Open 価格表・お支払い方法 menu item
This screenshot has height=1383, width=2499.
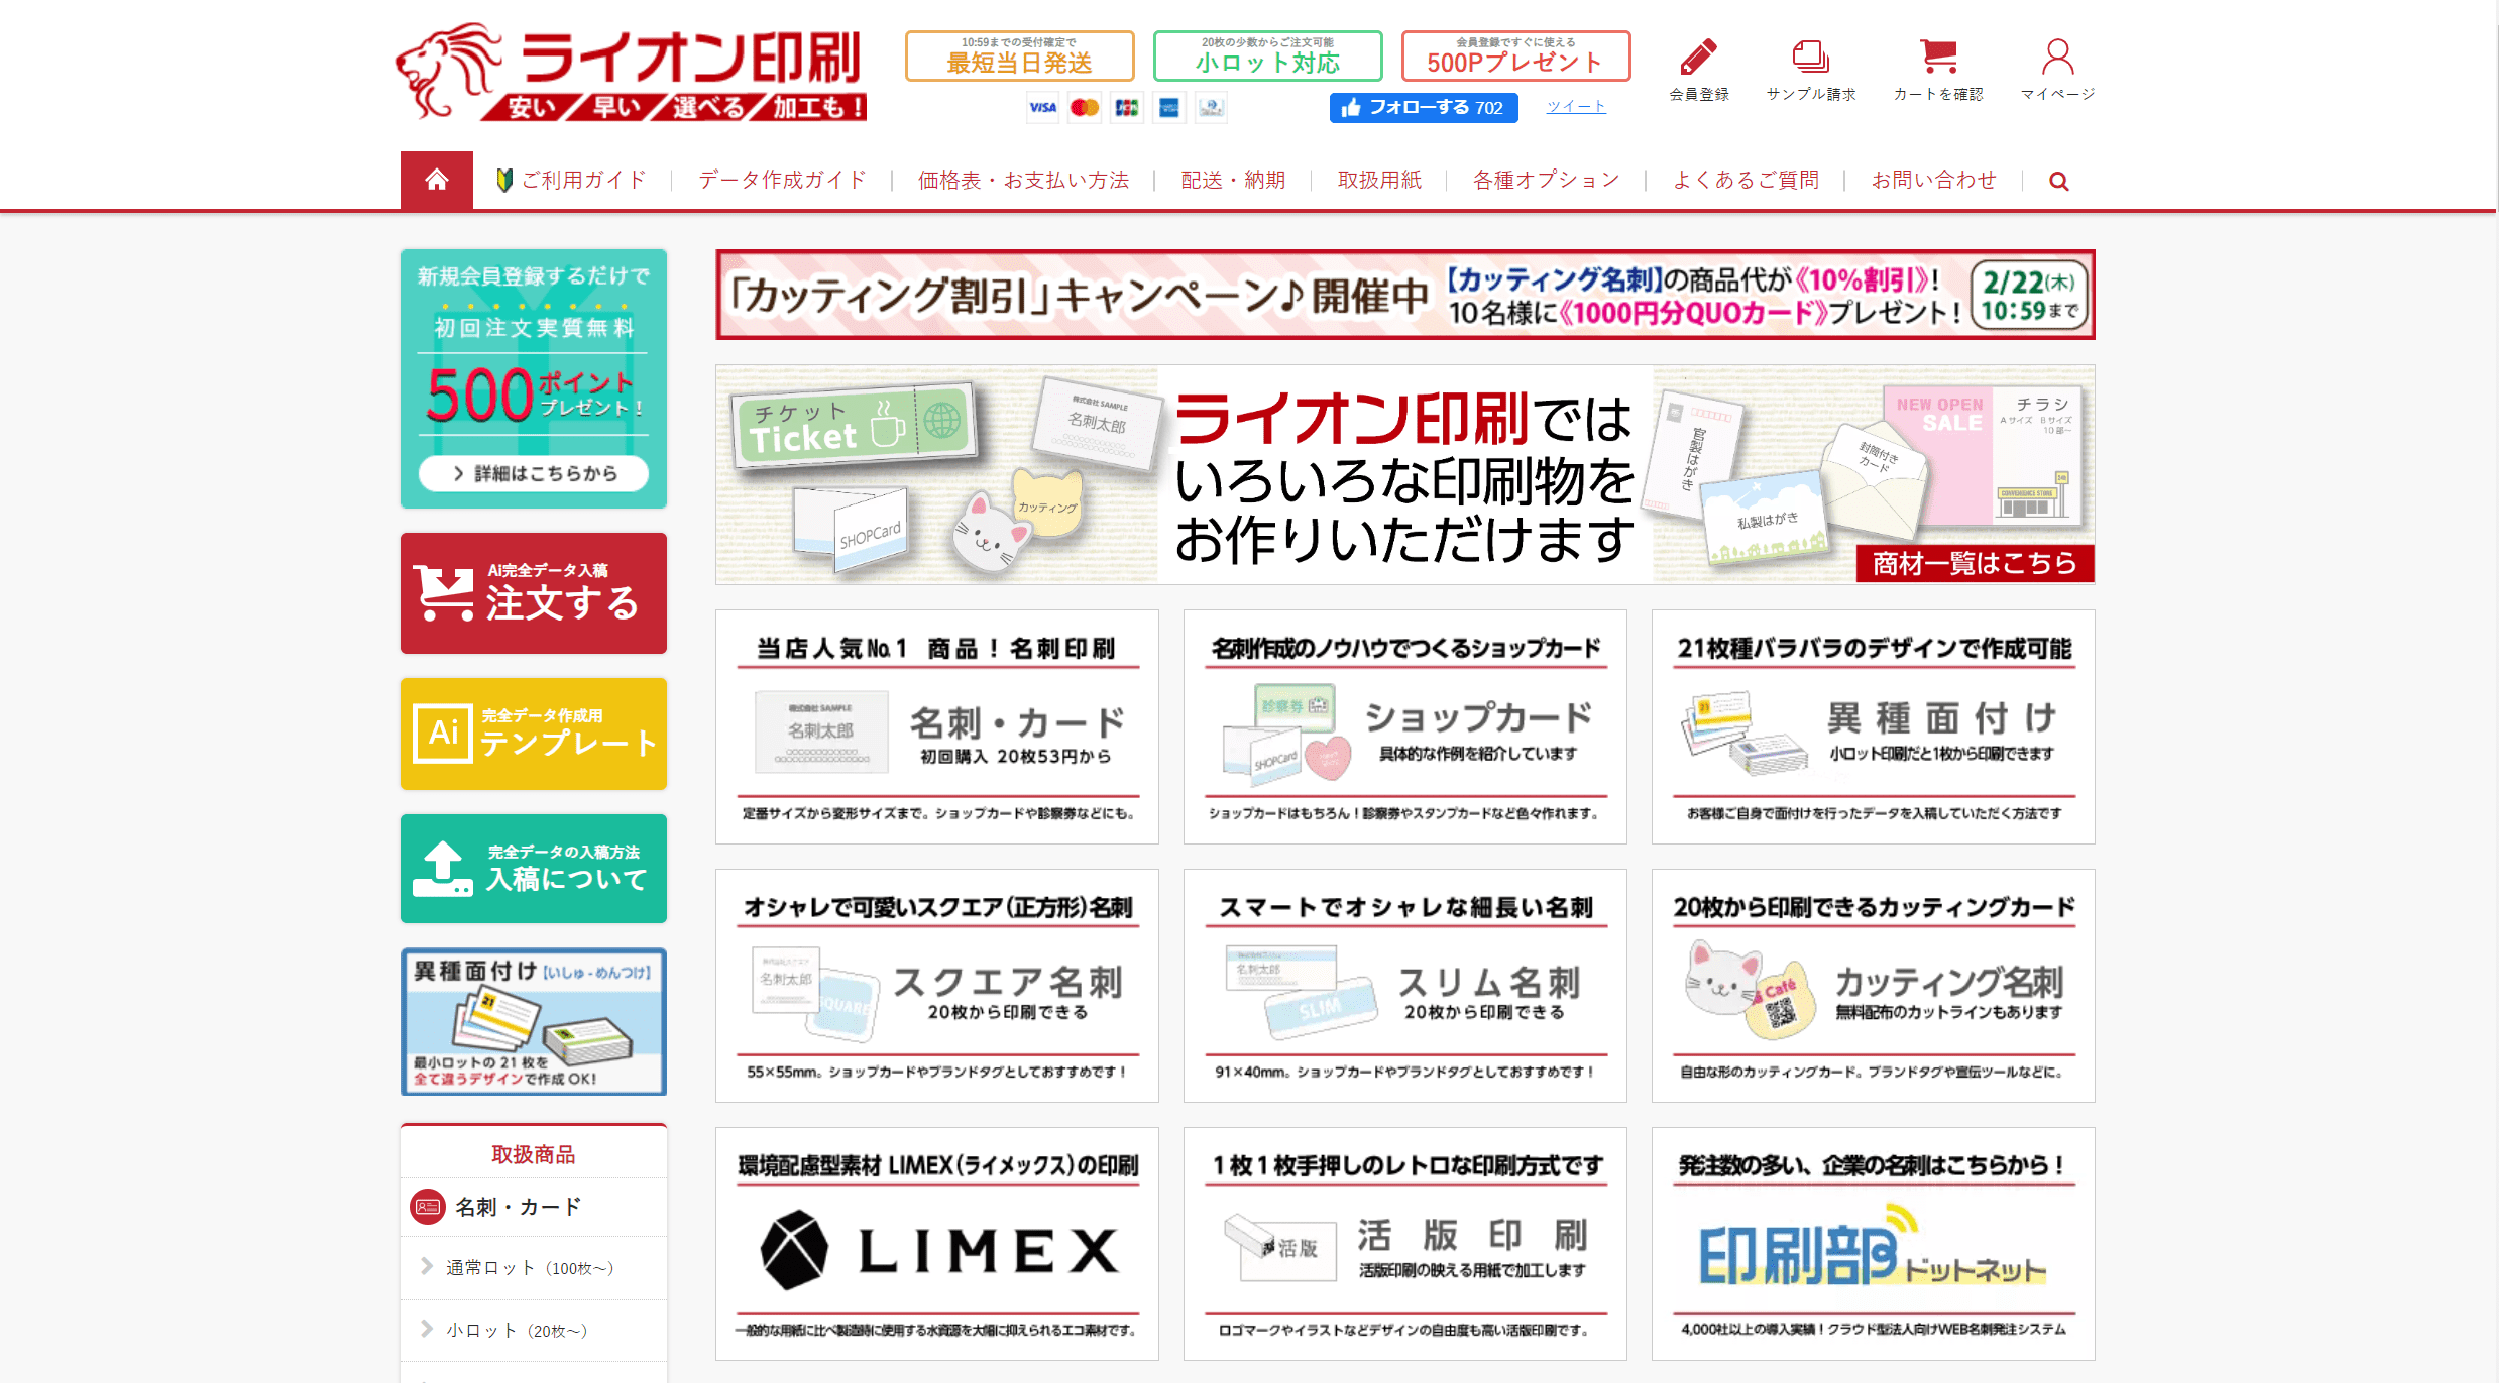coord(1023,181)
